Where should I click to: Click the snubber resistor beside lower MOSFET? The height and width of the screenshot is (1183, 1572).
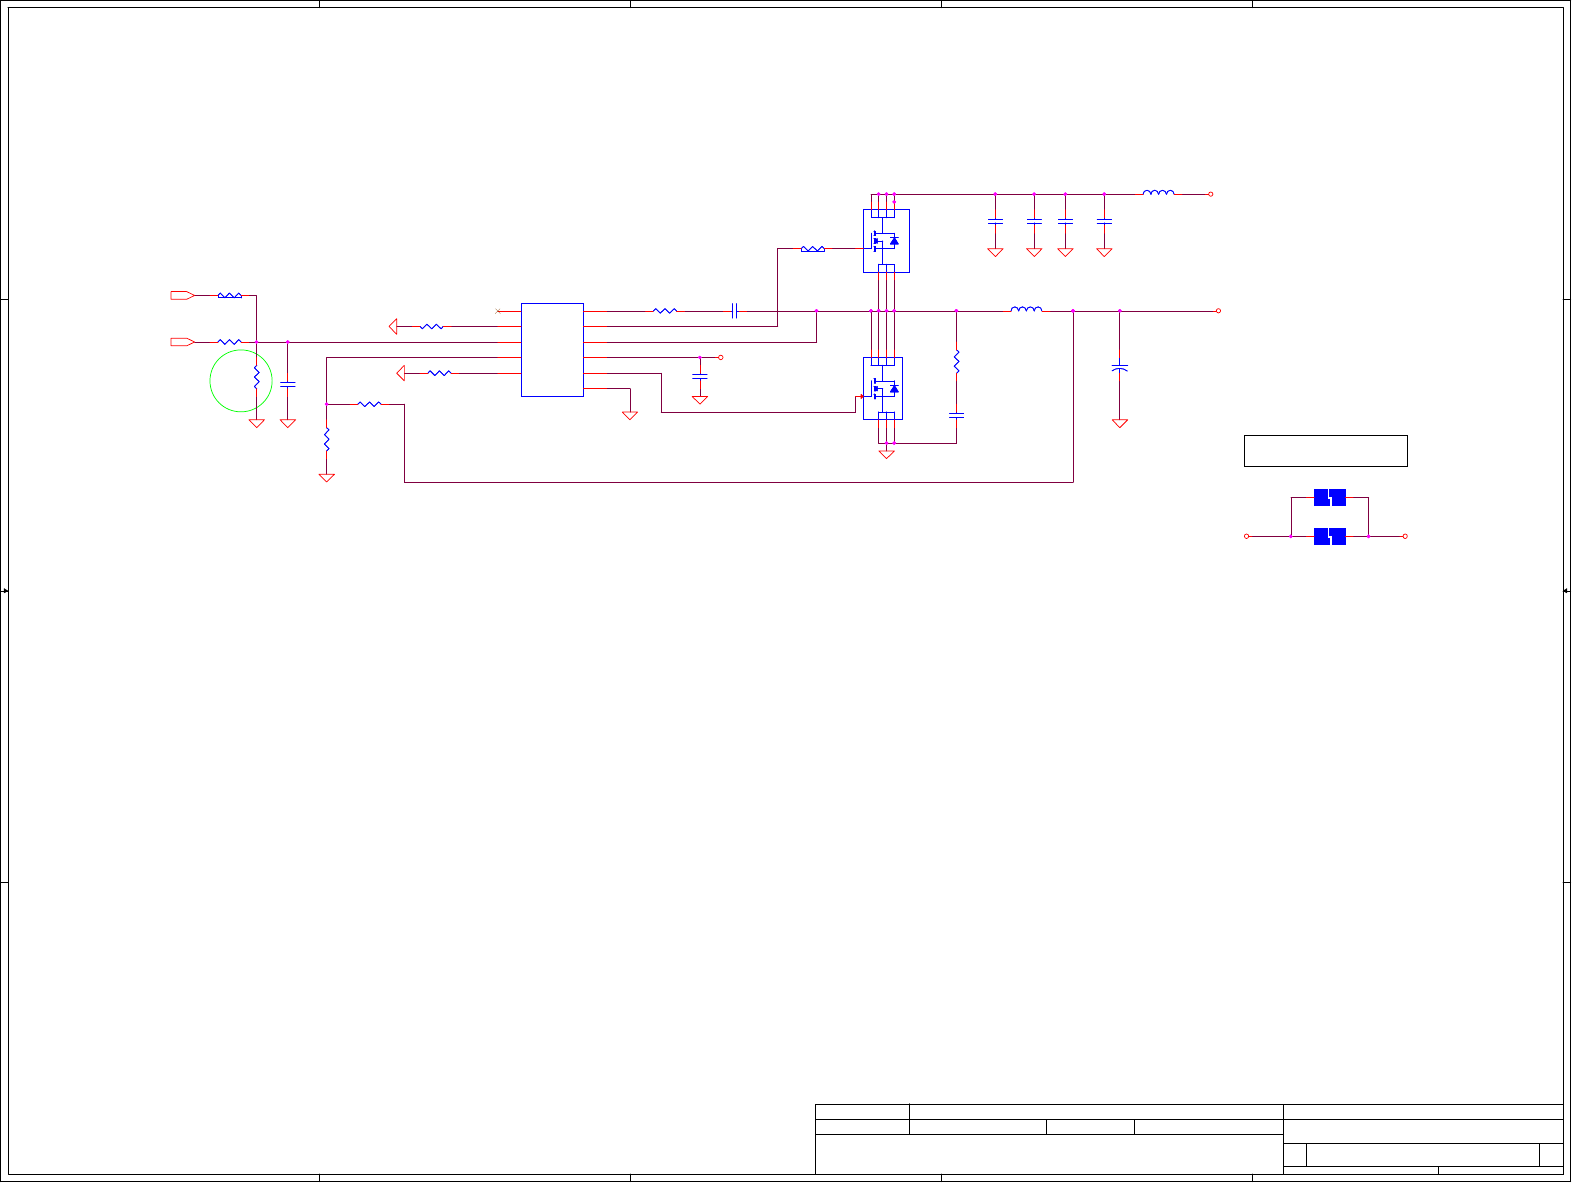coord(956,361)
